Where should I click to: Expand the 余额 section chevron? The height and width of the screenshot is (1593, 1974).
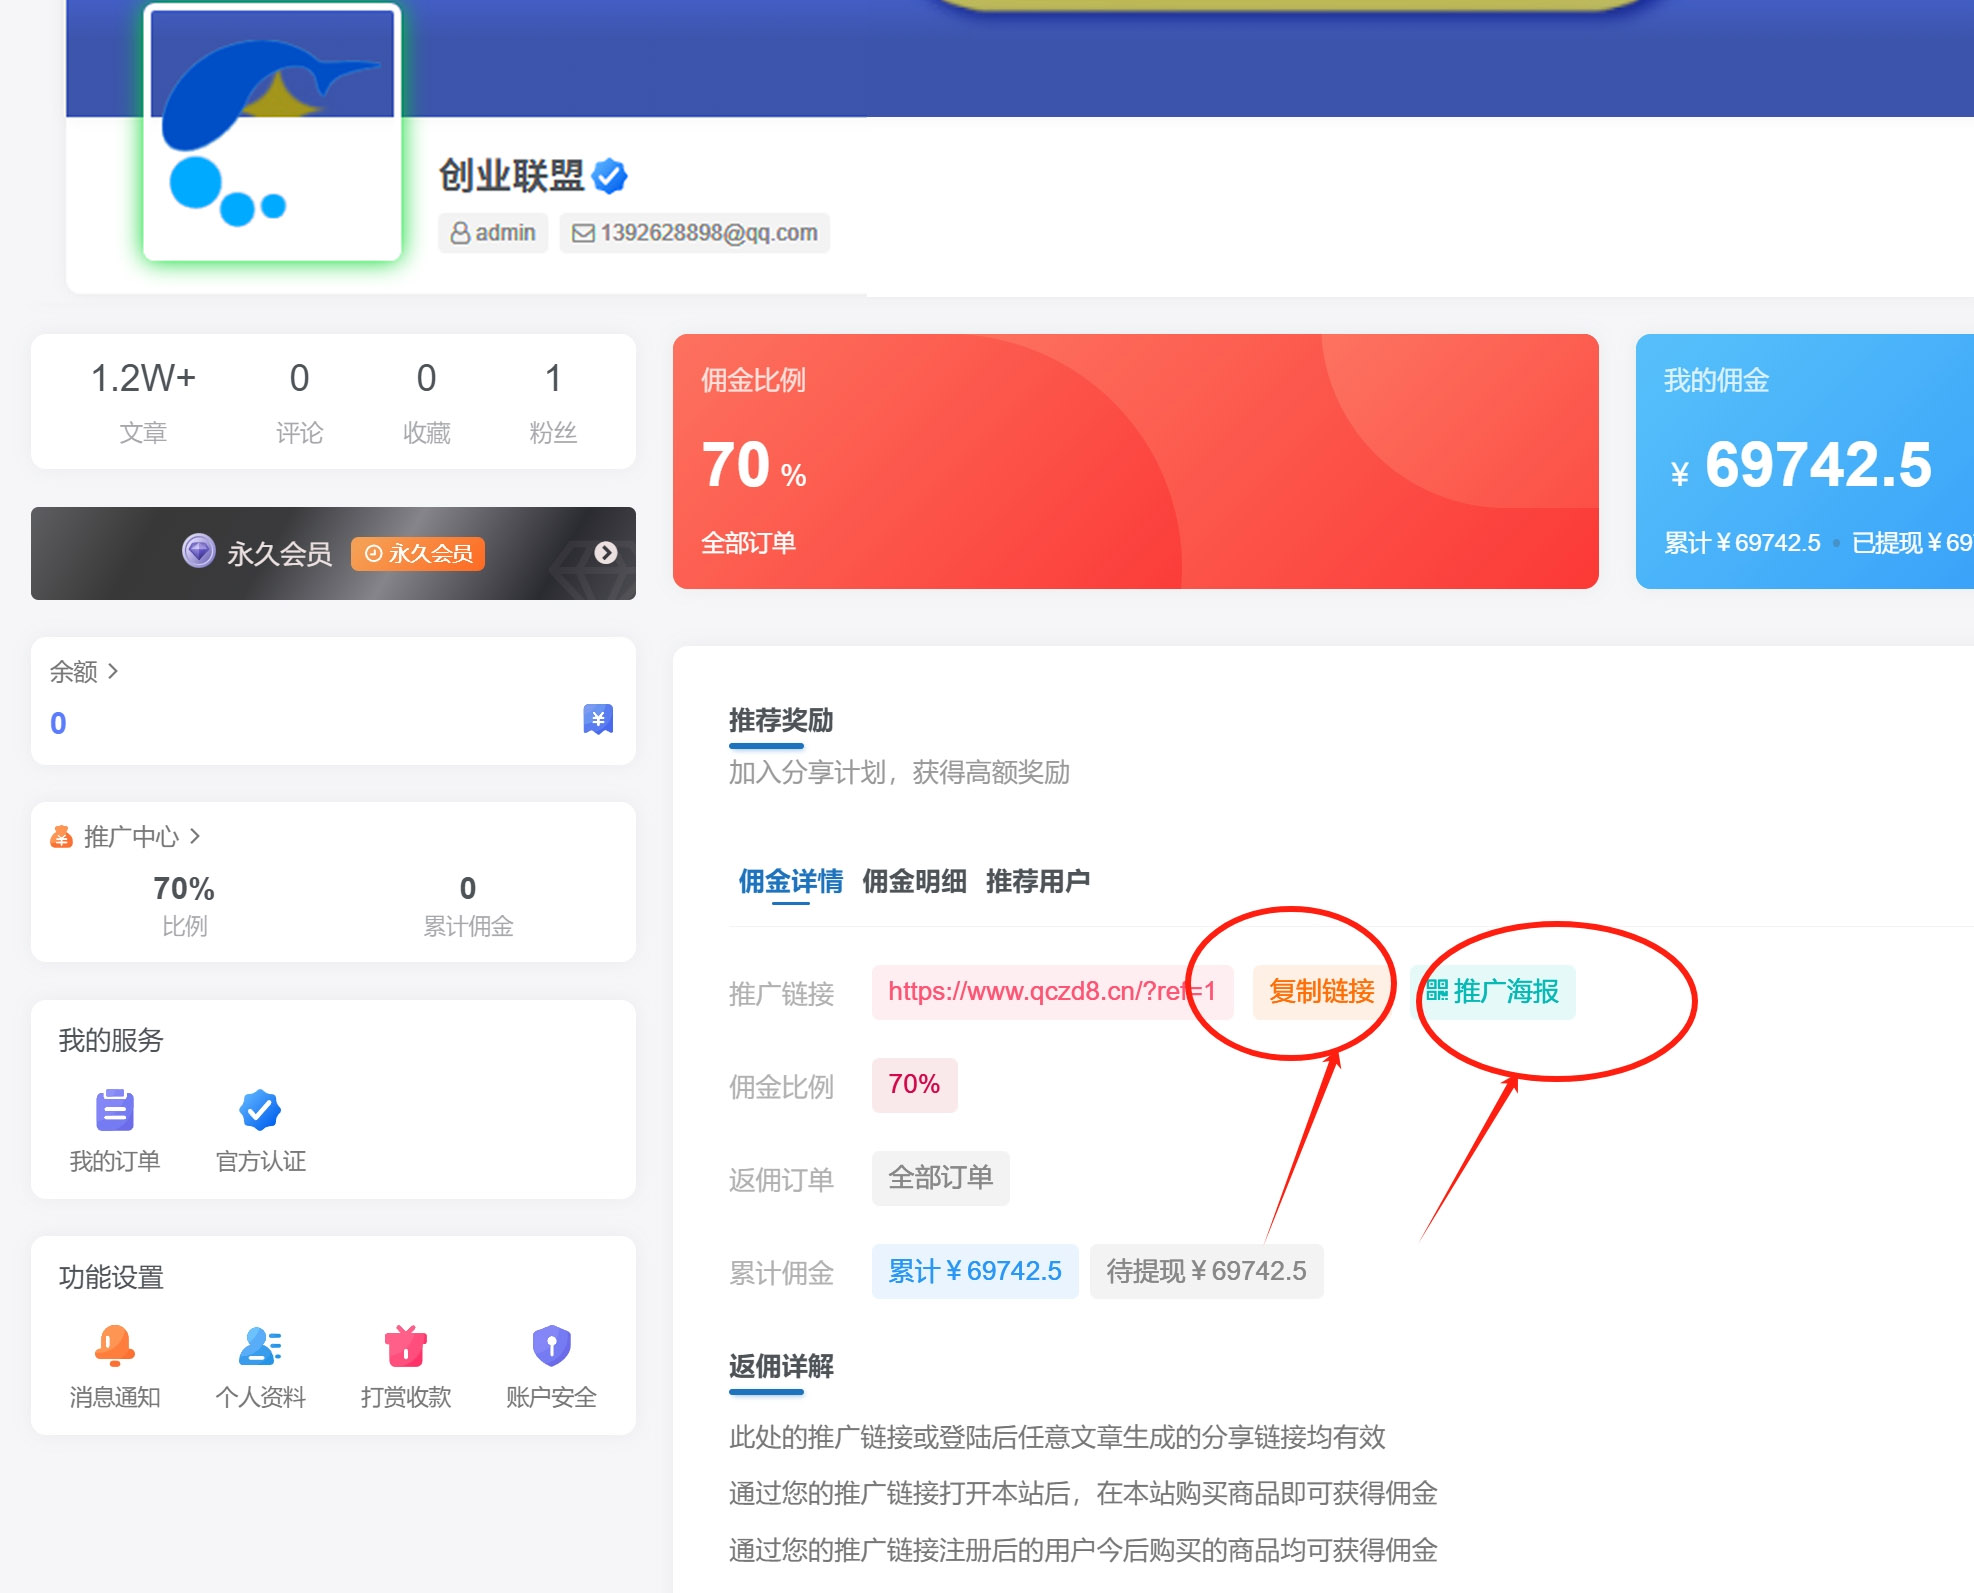pos(113,671)
